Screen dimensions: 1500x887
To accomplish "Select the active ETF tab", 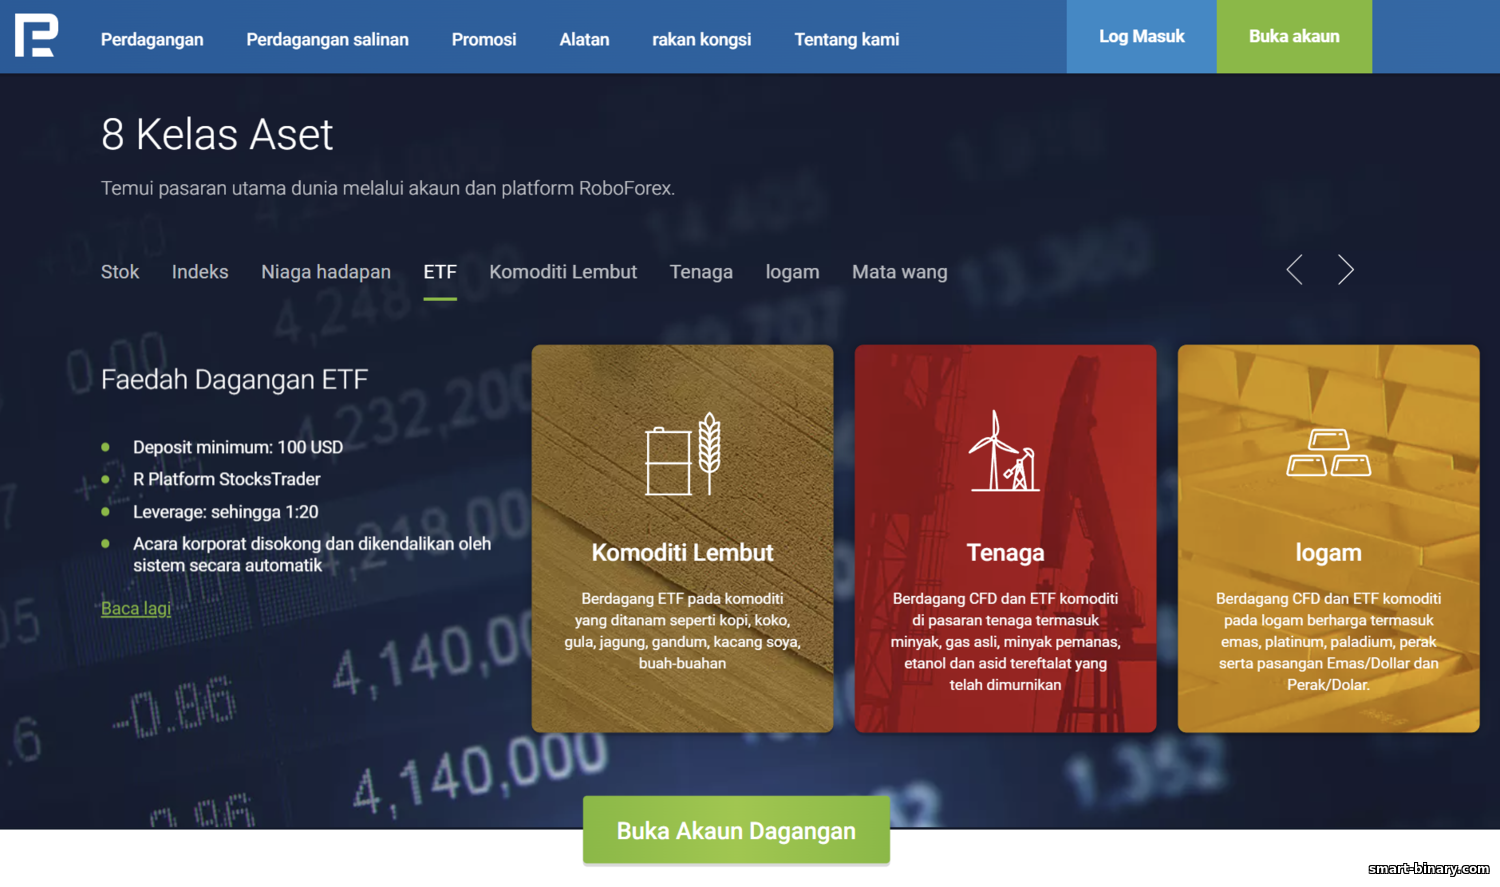I will coord(440,272).
